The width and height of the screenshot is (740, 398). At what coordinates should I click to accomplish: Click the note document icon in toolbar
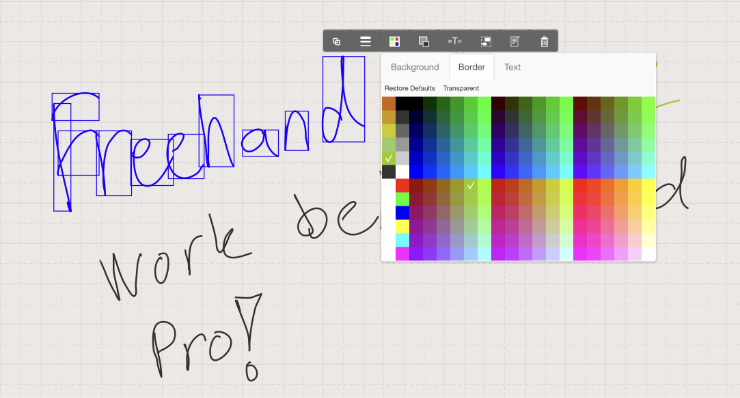click(515, 42)
